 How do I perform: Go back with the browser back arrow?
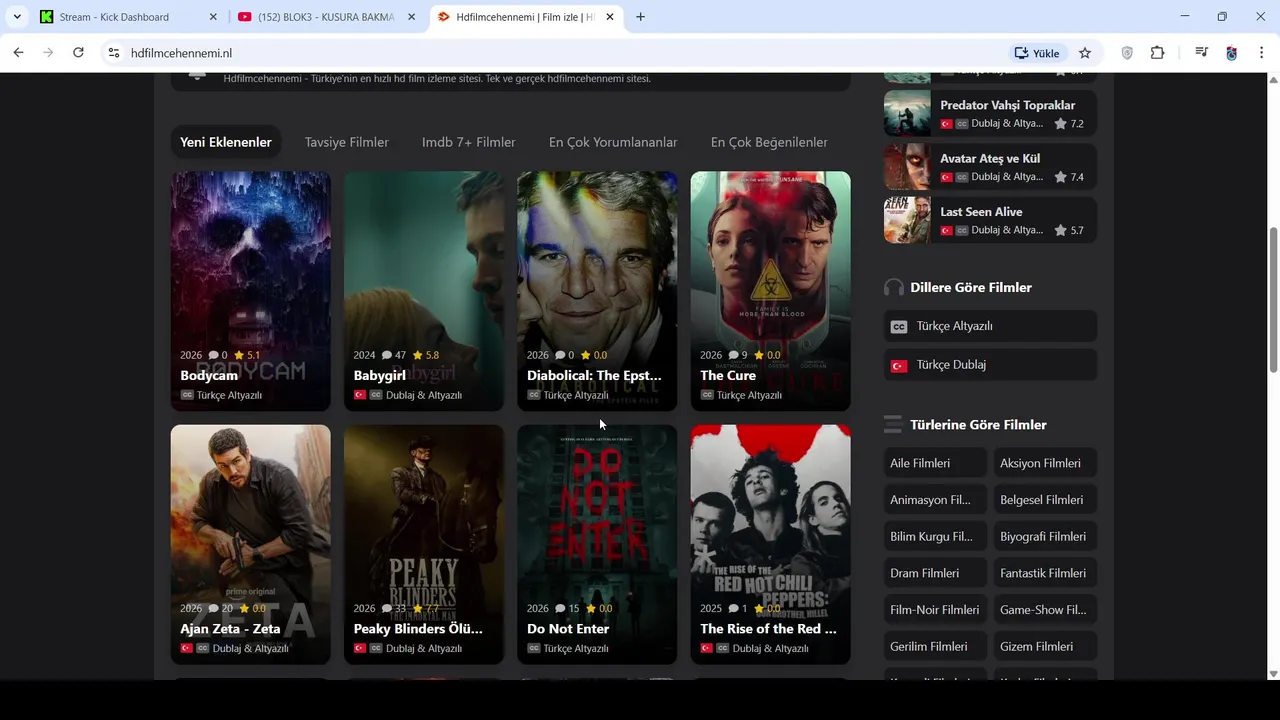click(18, 53)
